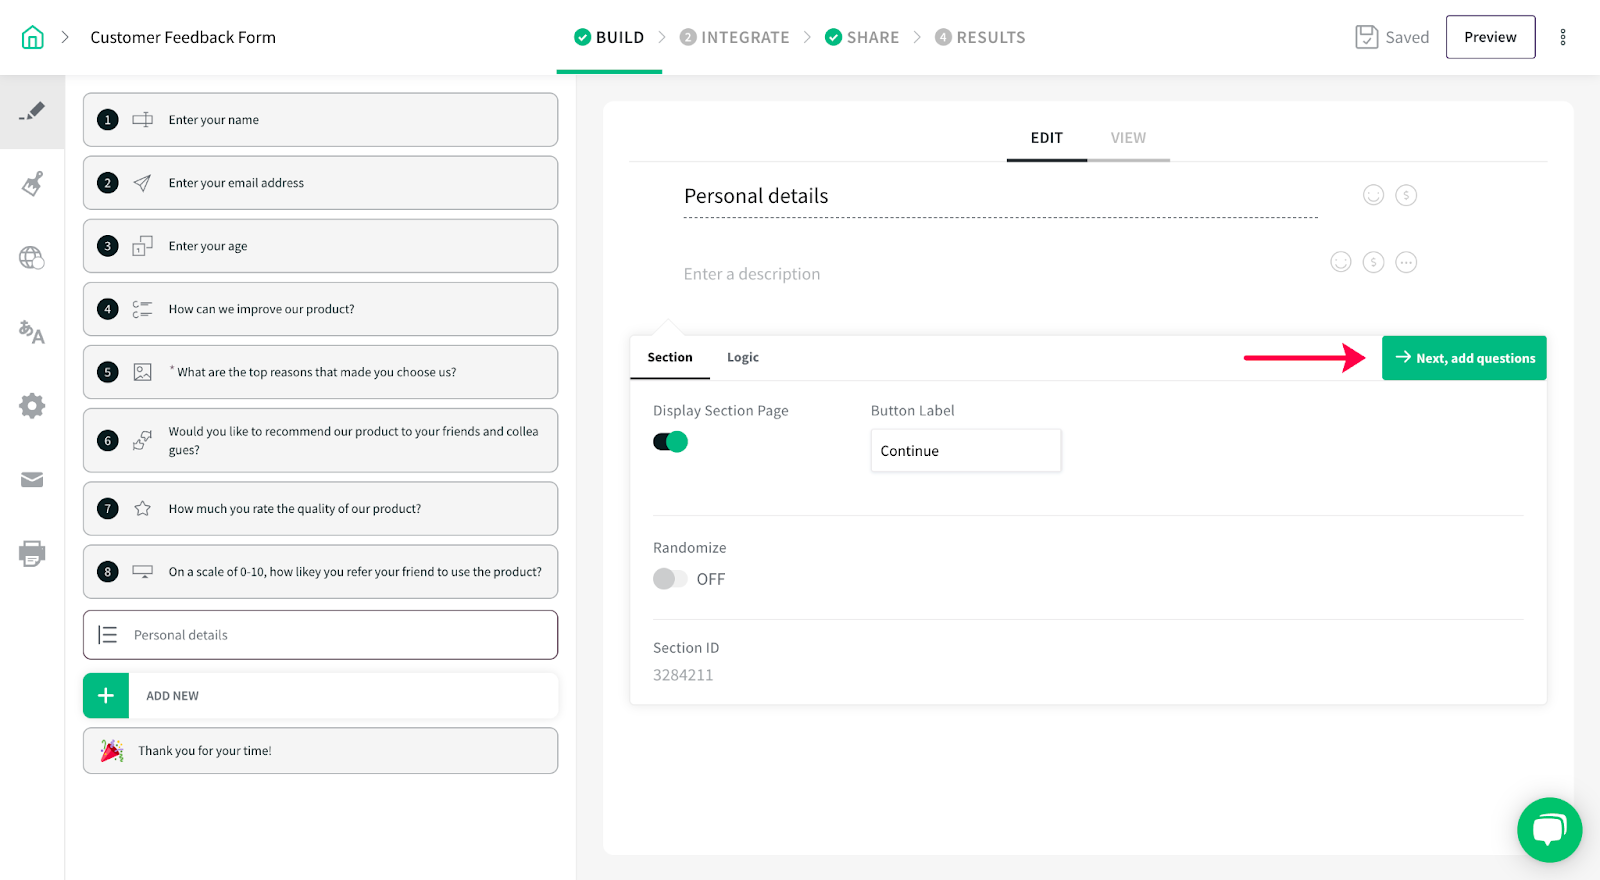This screenshot has width=1600, height=880.
Task: Open the Logic tab
Action: pos(743,357)
